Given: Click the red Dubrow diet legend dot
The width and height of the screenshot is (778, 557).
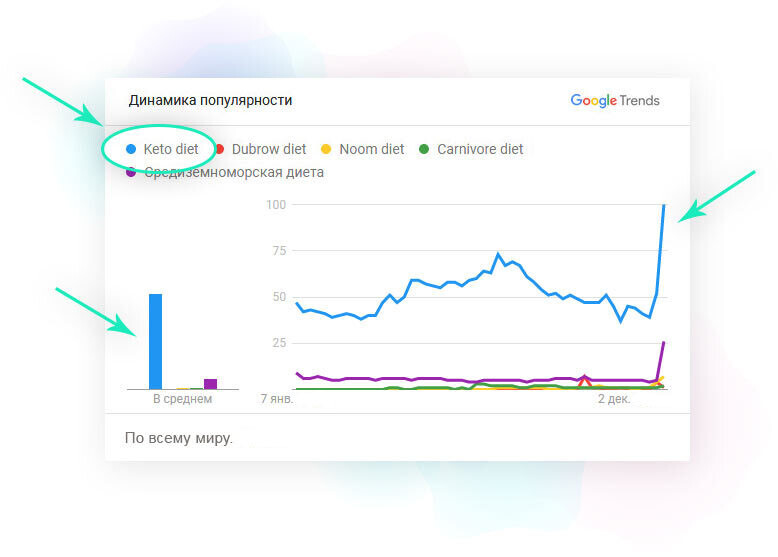Looking at the screenshot, I should point(219,149).
